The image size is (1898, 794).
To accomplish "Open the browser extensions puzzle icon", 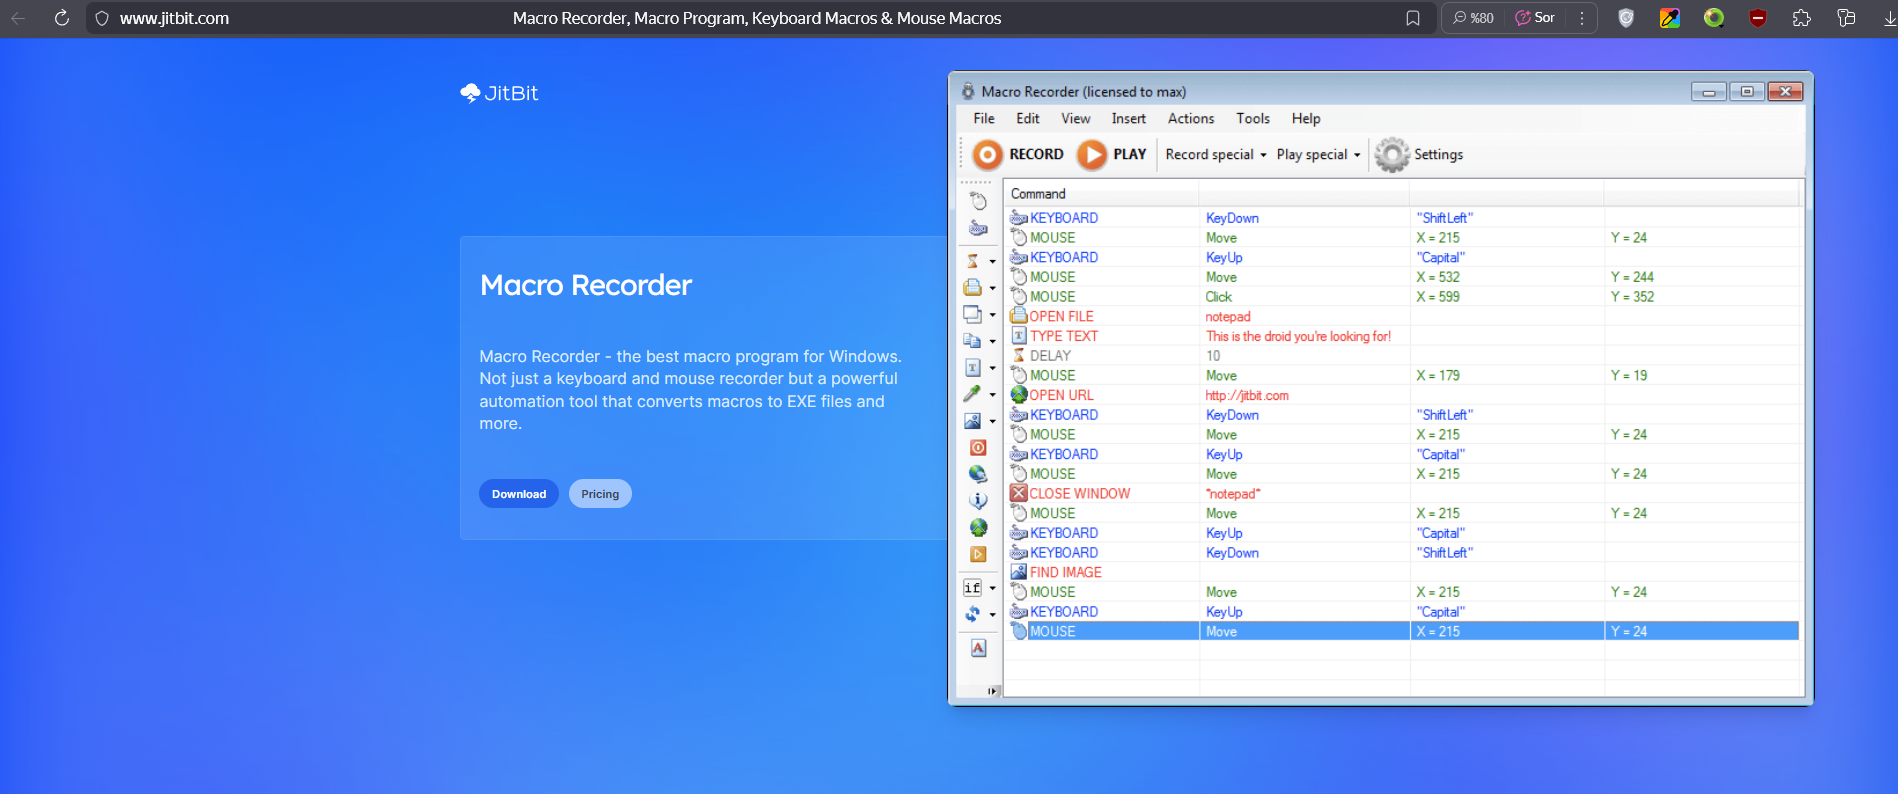I will (1802, 18).
